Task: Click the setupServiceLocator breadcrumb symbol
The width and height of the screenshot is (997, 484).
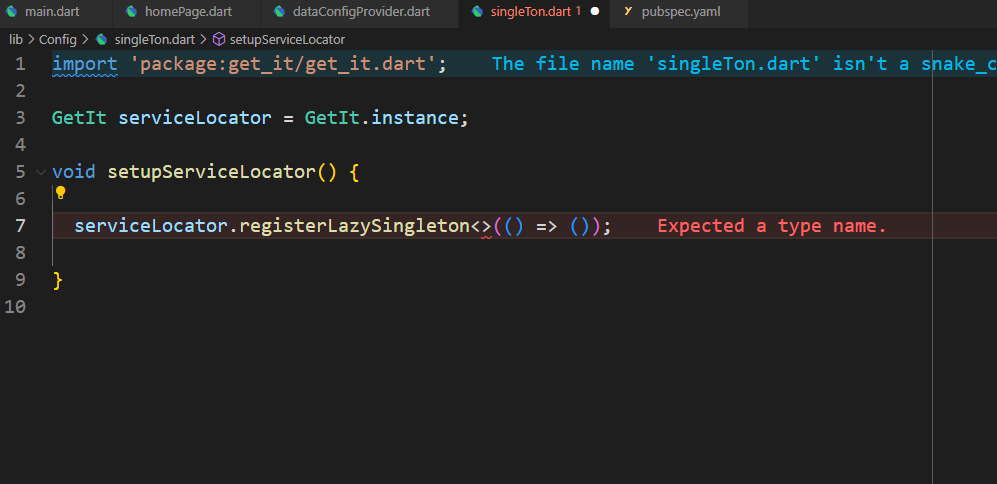Action: pos(287,39)
